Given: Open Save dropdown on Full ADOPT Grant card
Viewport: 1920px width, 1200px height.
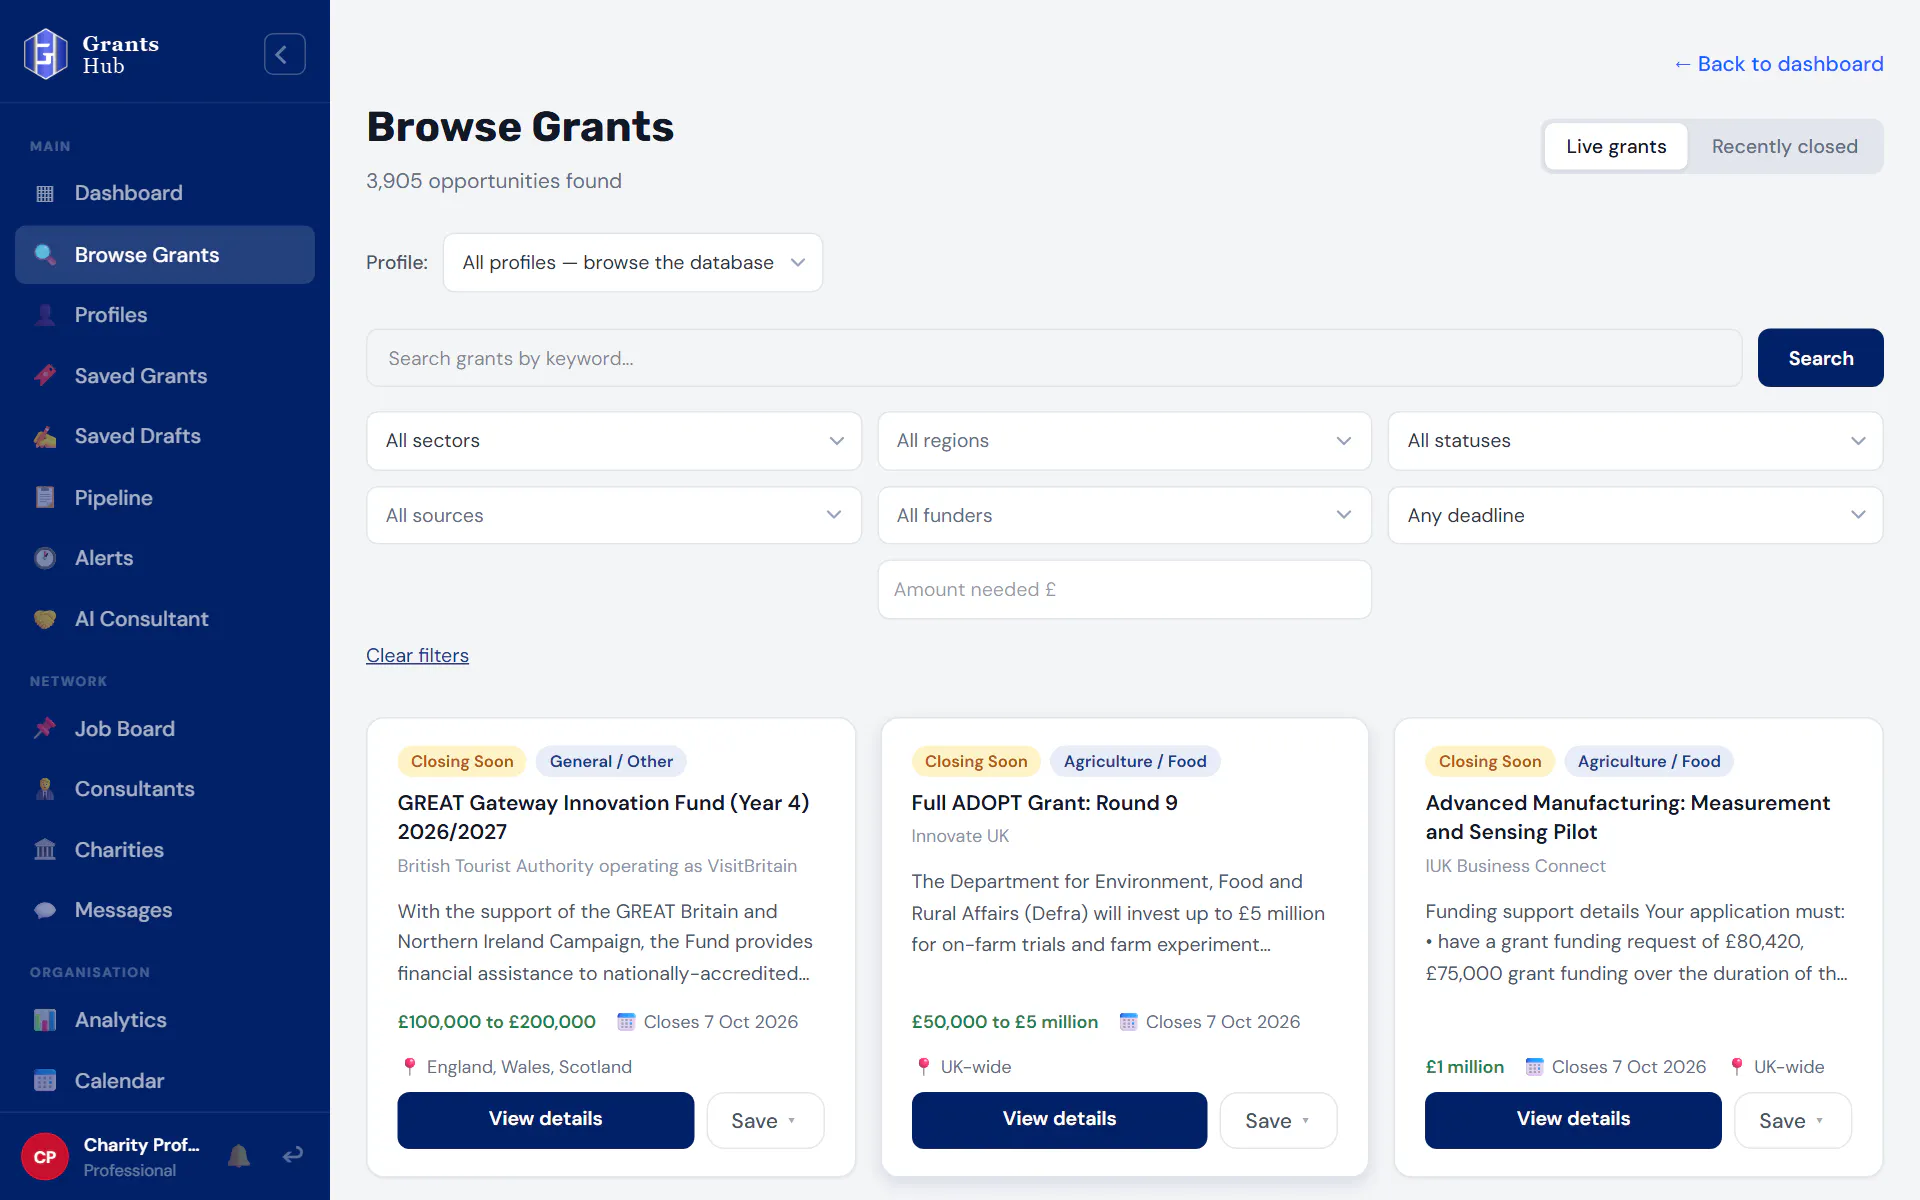Looking at the screenshot, I should pos(1278,1121).
